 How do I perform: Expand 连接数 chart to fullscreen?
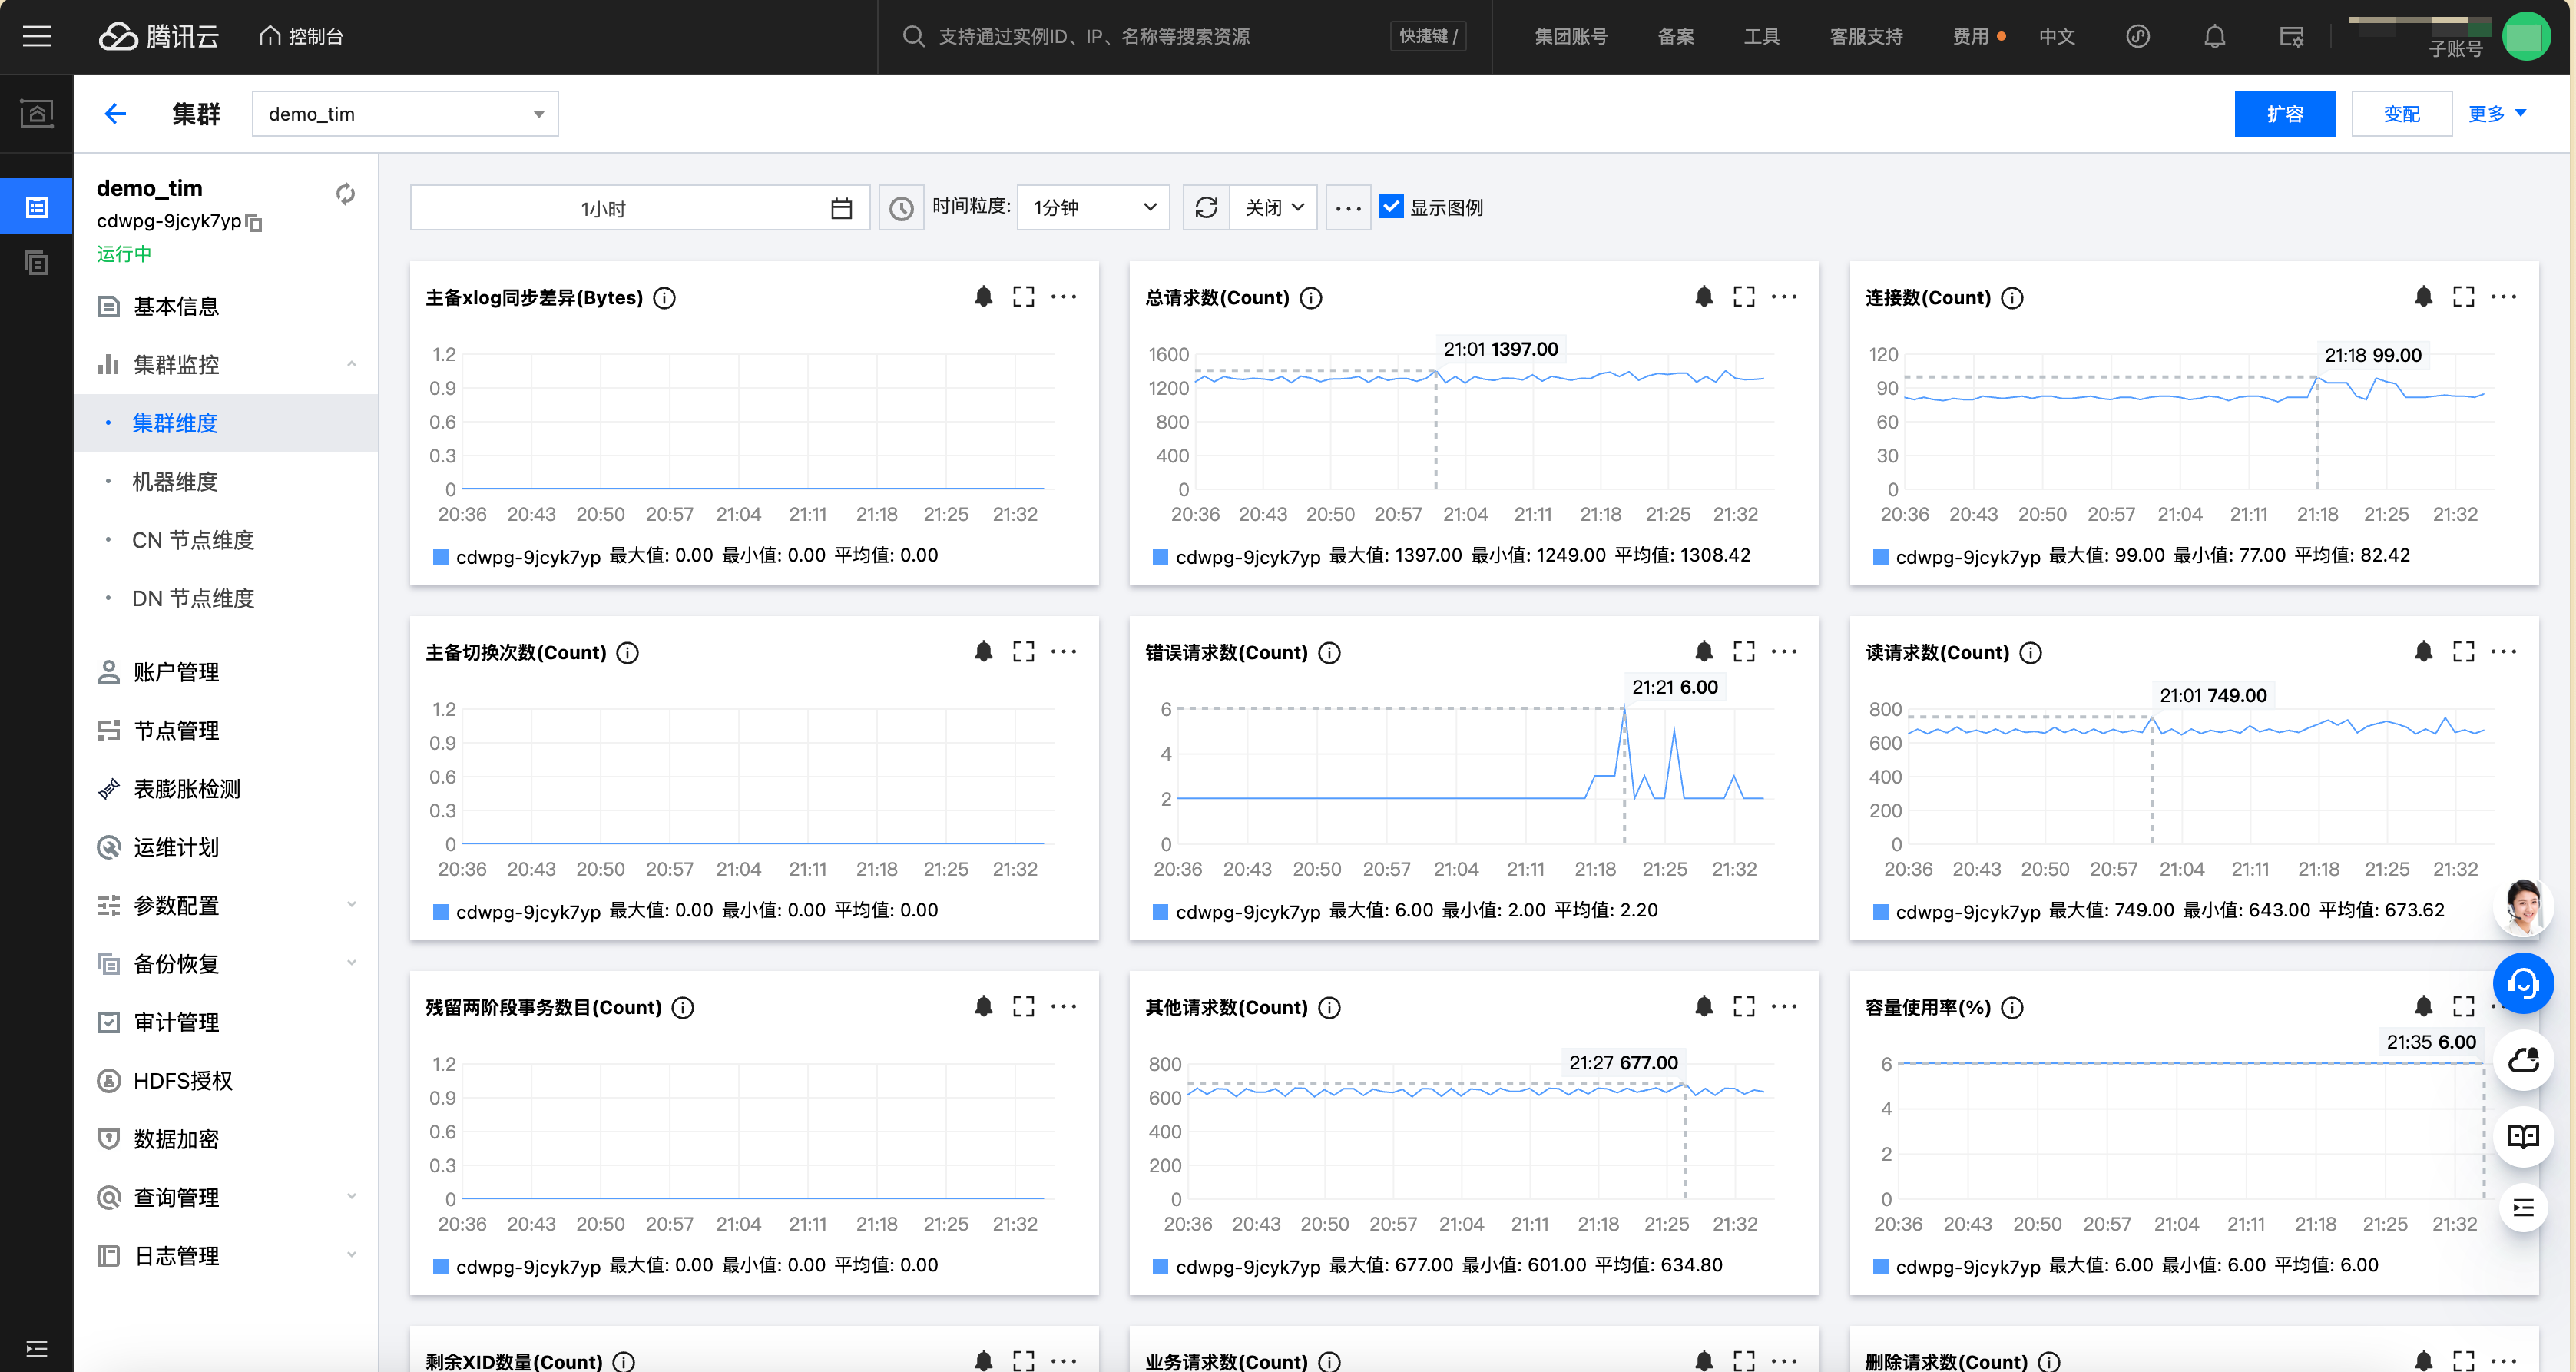point(2463,296)
